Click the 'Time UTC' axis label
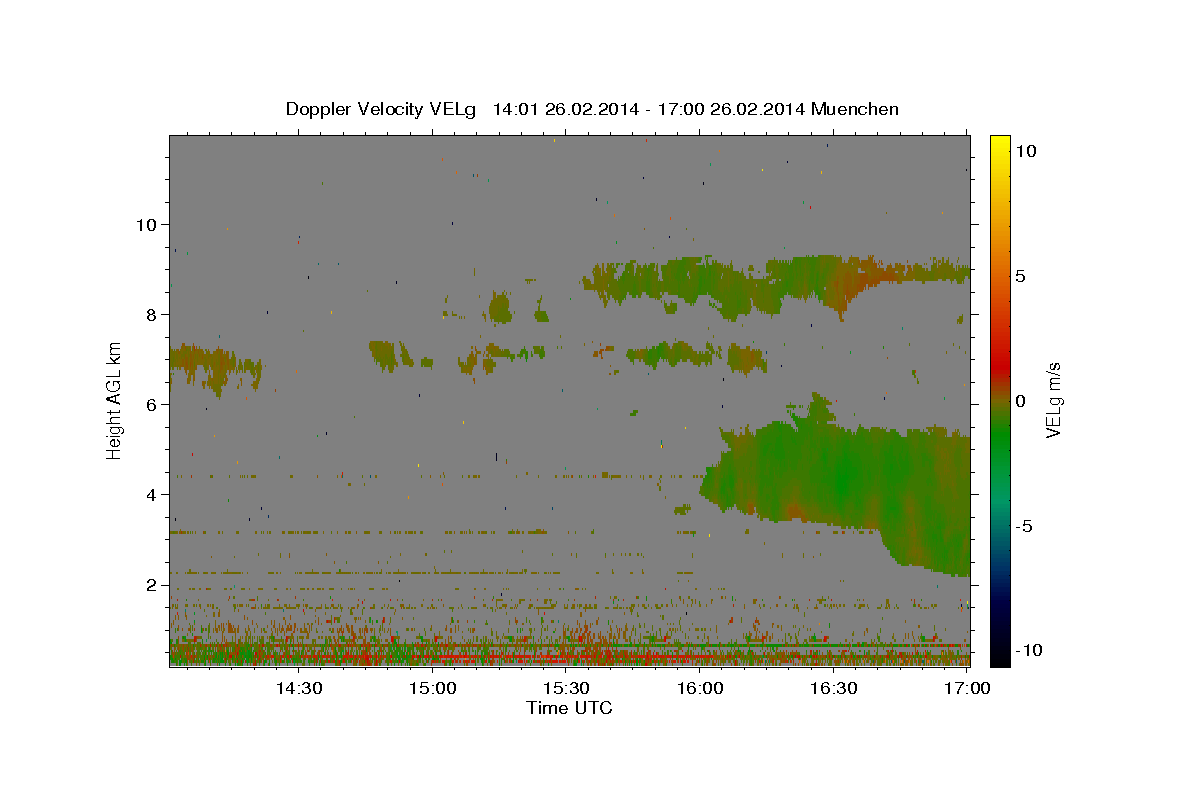 (x=569, y=708)
